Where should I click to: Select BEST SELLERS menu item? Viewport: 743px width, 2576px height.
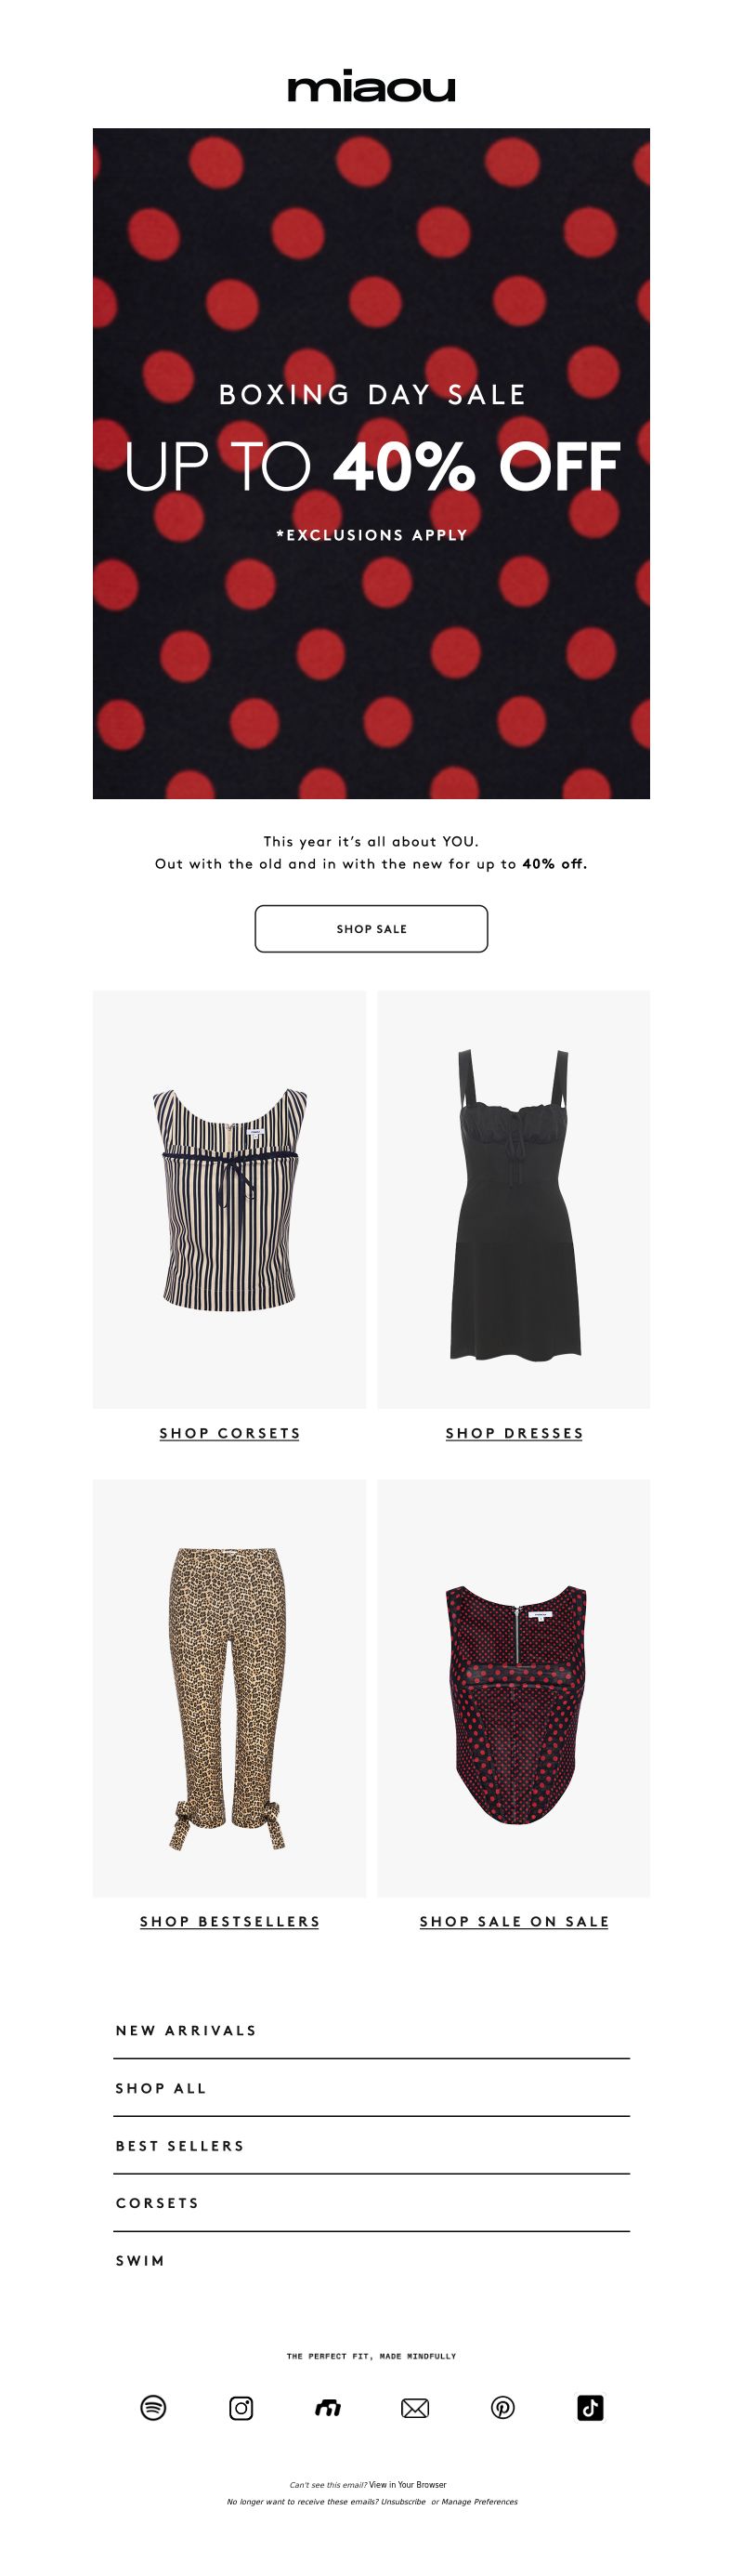pyautogui.click(x=371, y=2145)
